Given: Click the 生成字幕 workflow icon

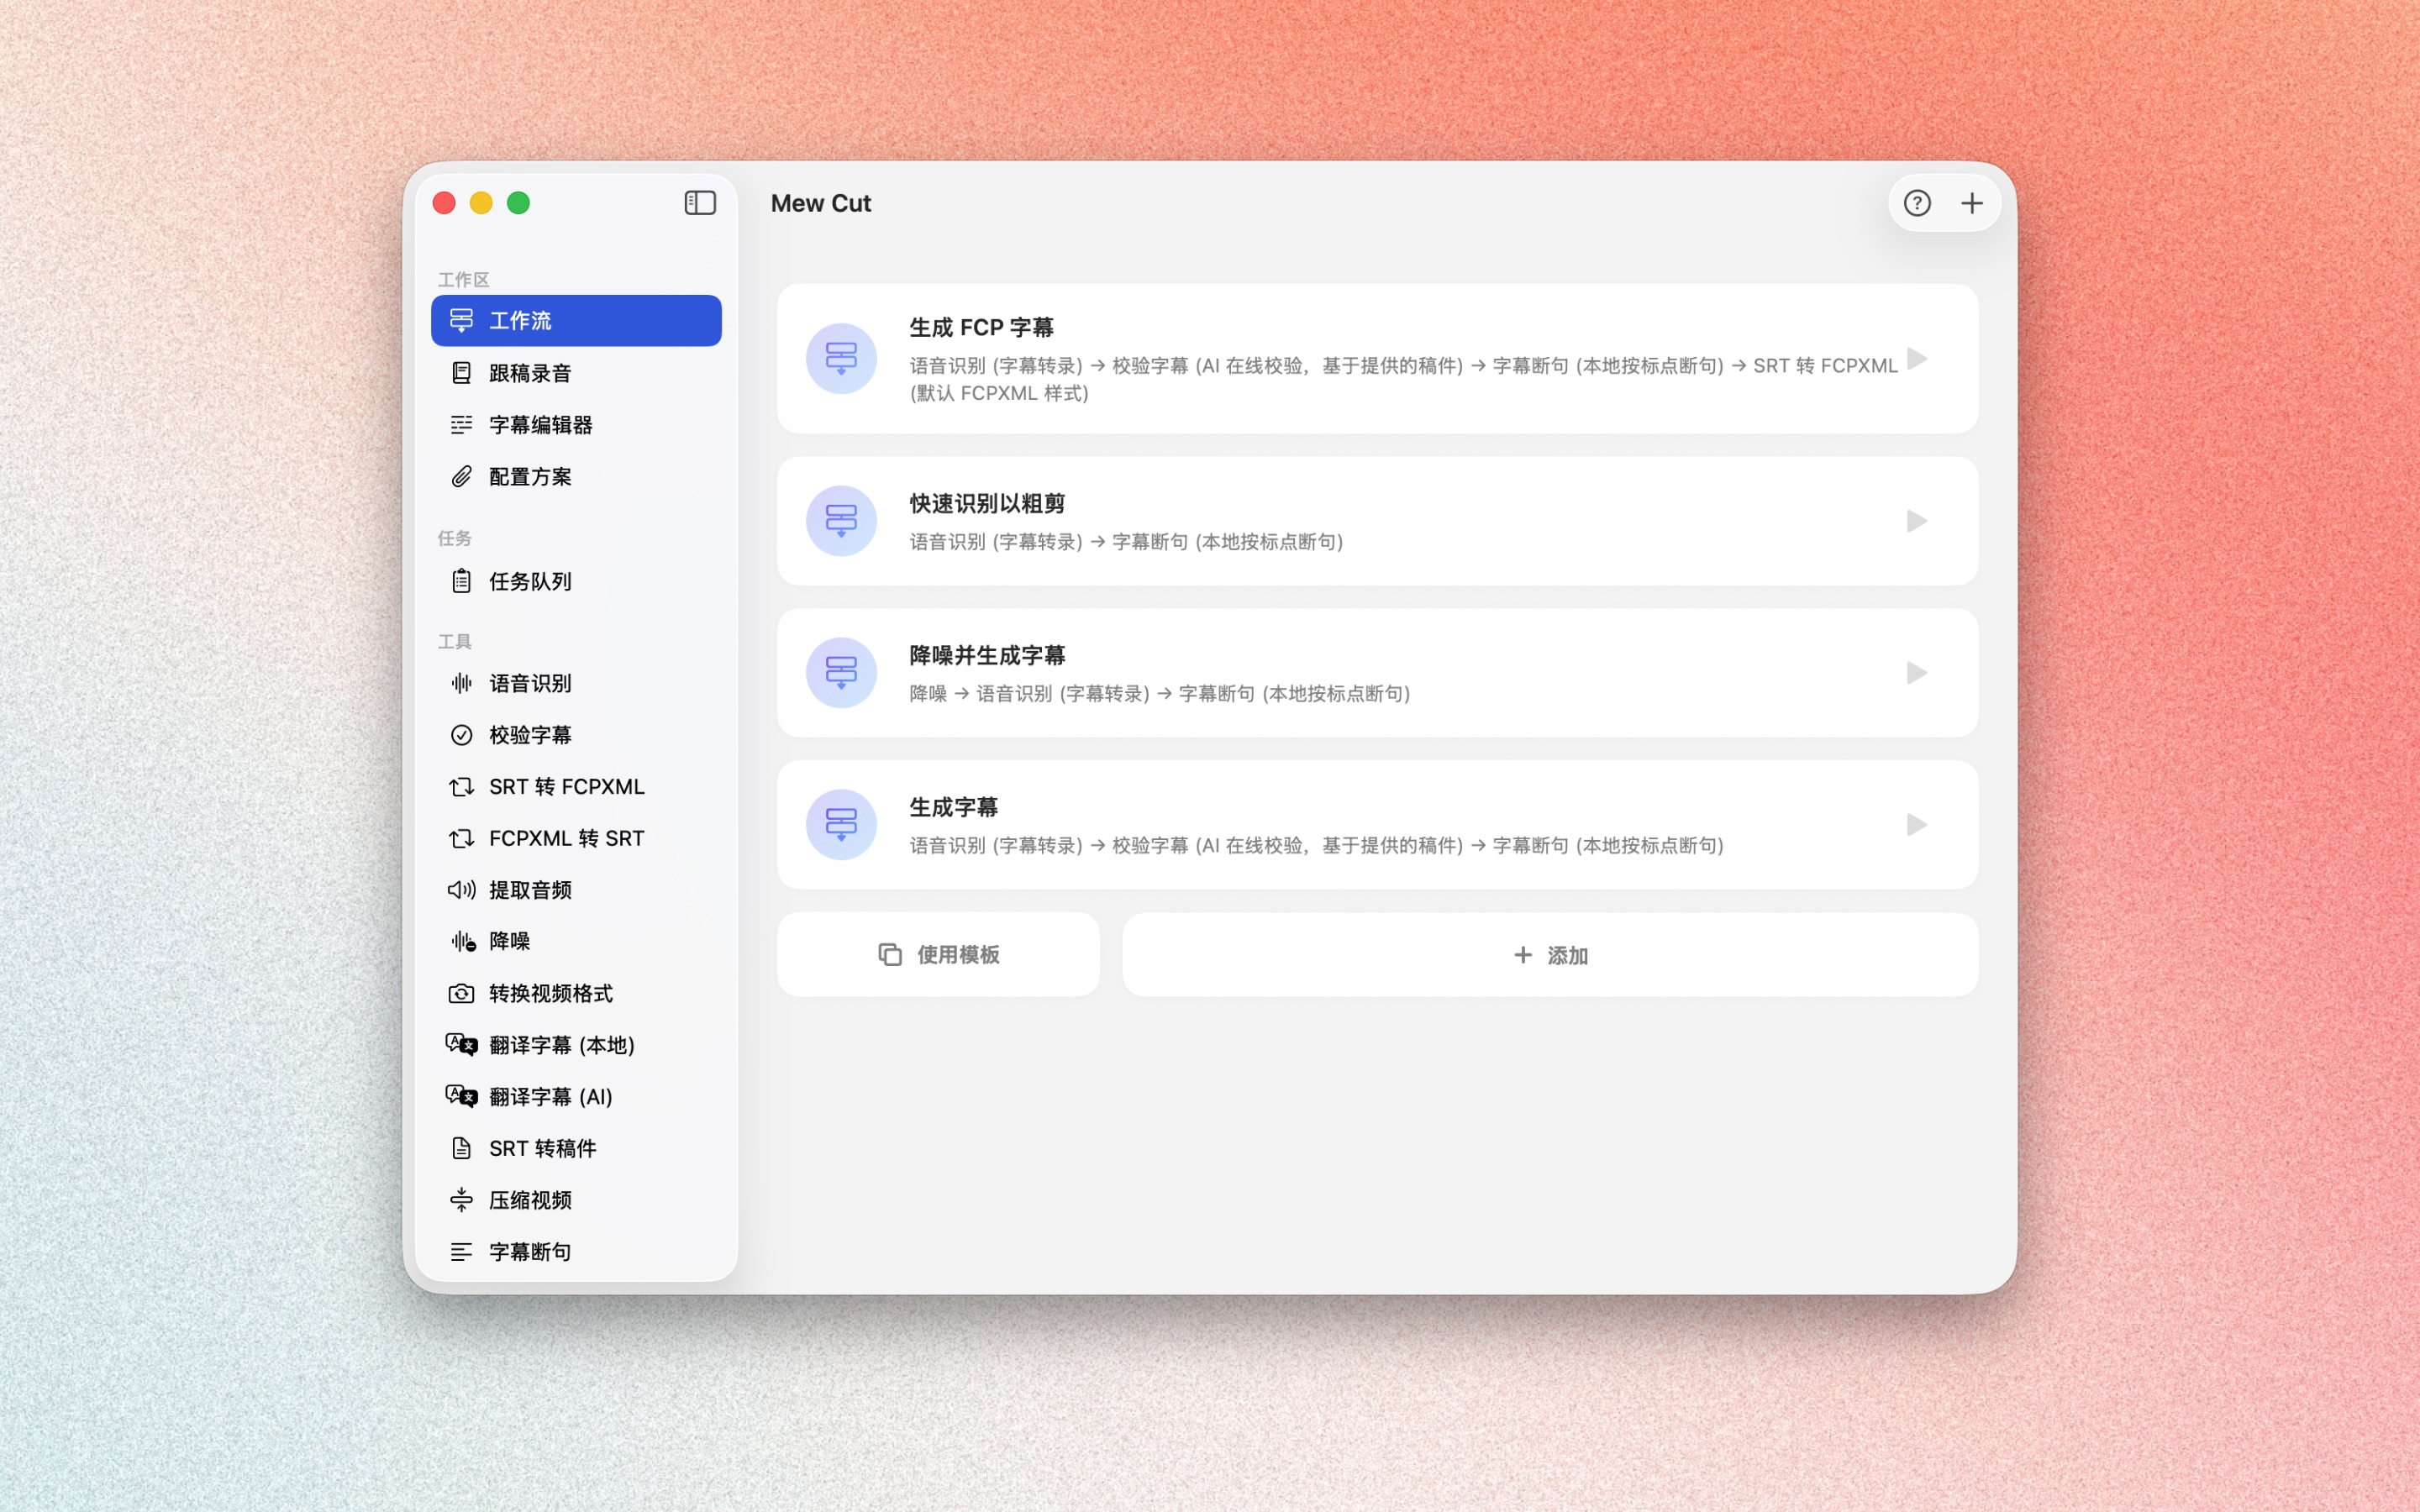Looking at the screenshot, I should 841,825.
